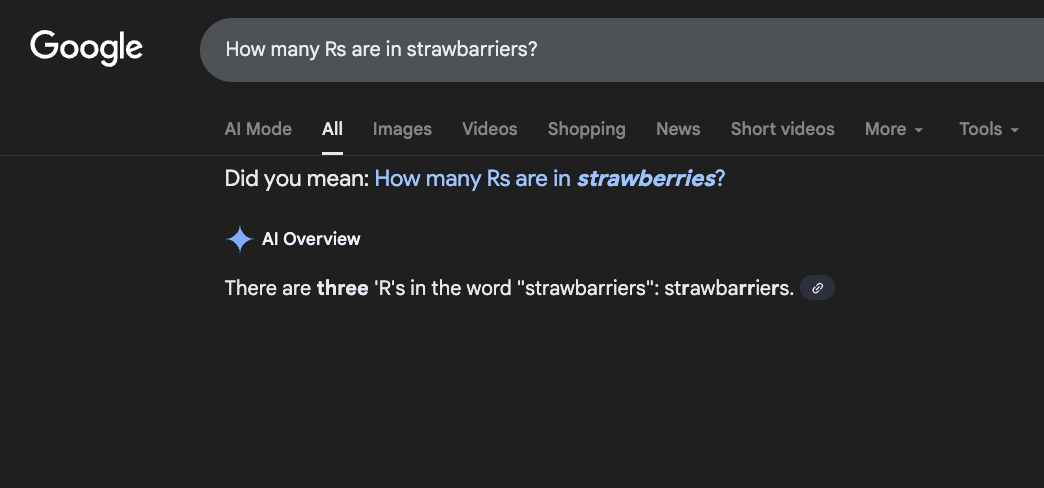Click the spelled-out strawbarriers at the answer's end
The height and width of the screenshot is (488, 1044).
point(729,288)
